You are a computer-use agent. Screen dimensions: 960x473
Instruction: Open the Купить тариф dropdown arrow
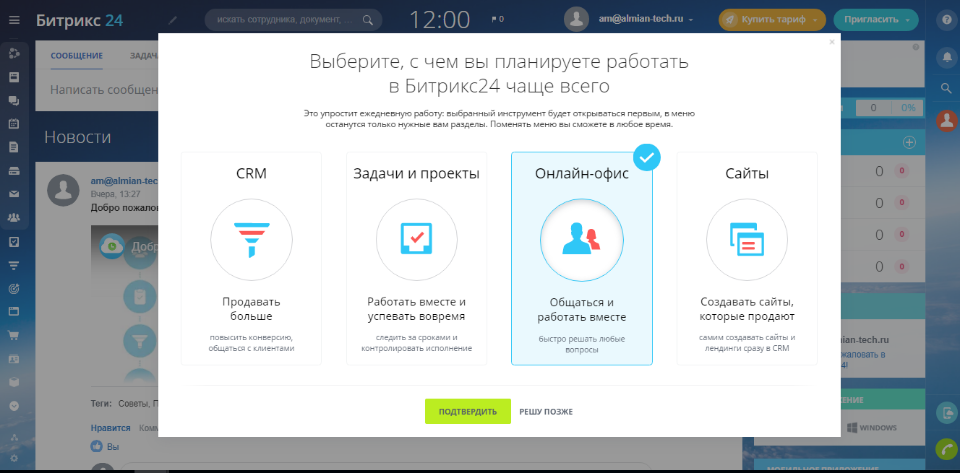(816, 20)
